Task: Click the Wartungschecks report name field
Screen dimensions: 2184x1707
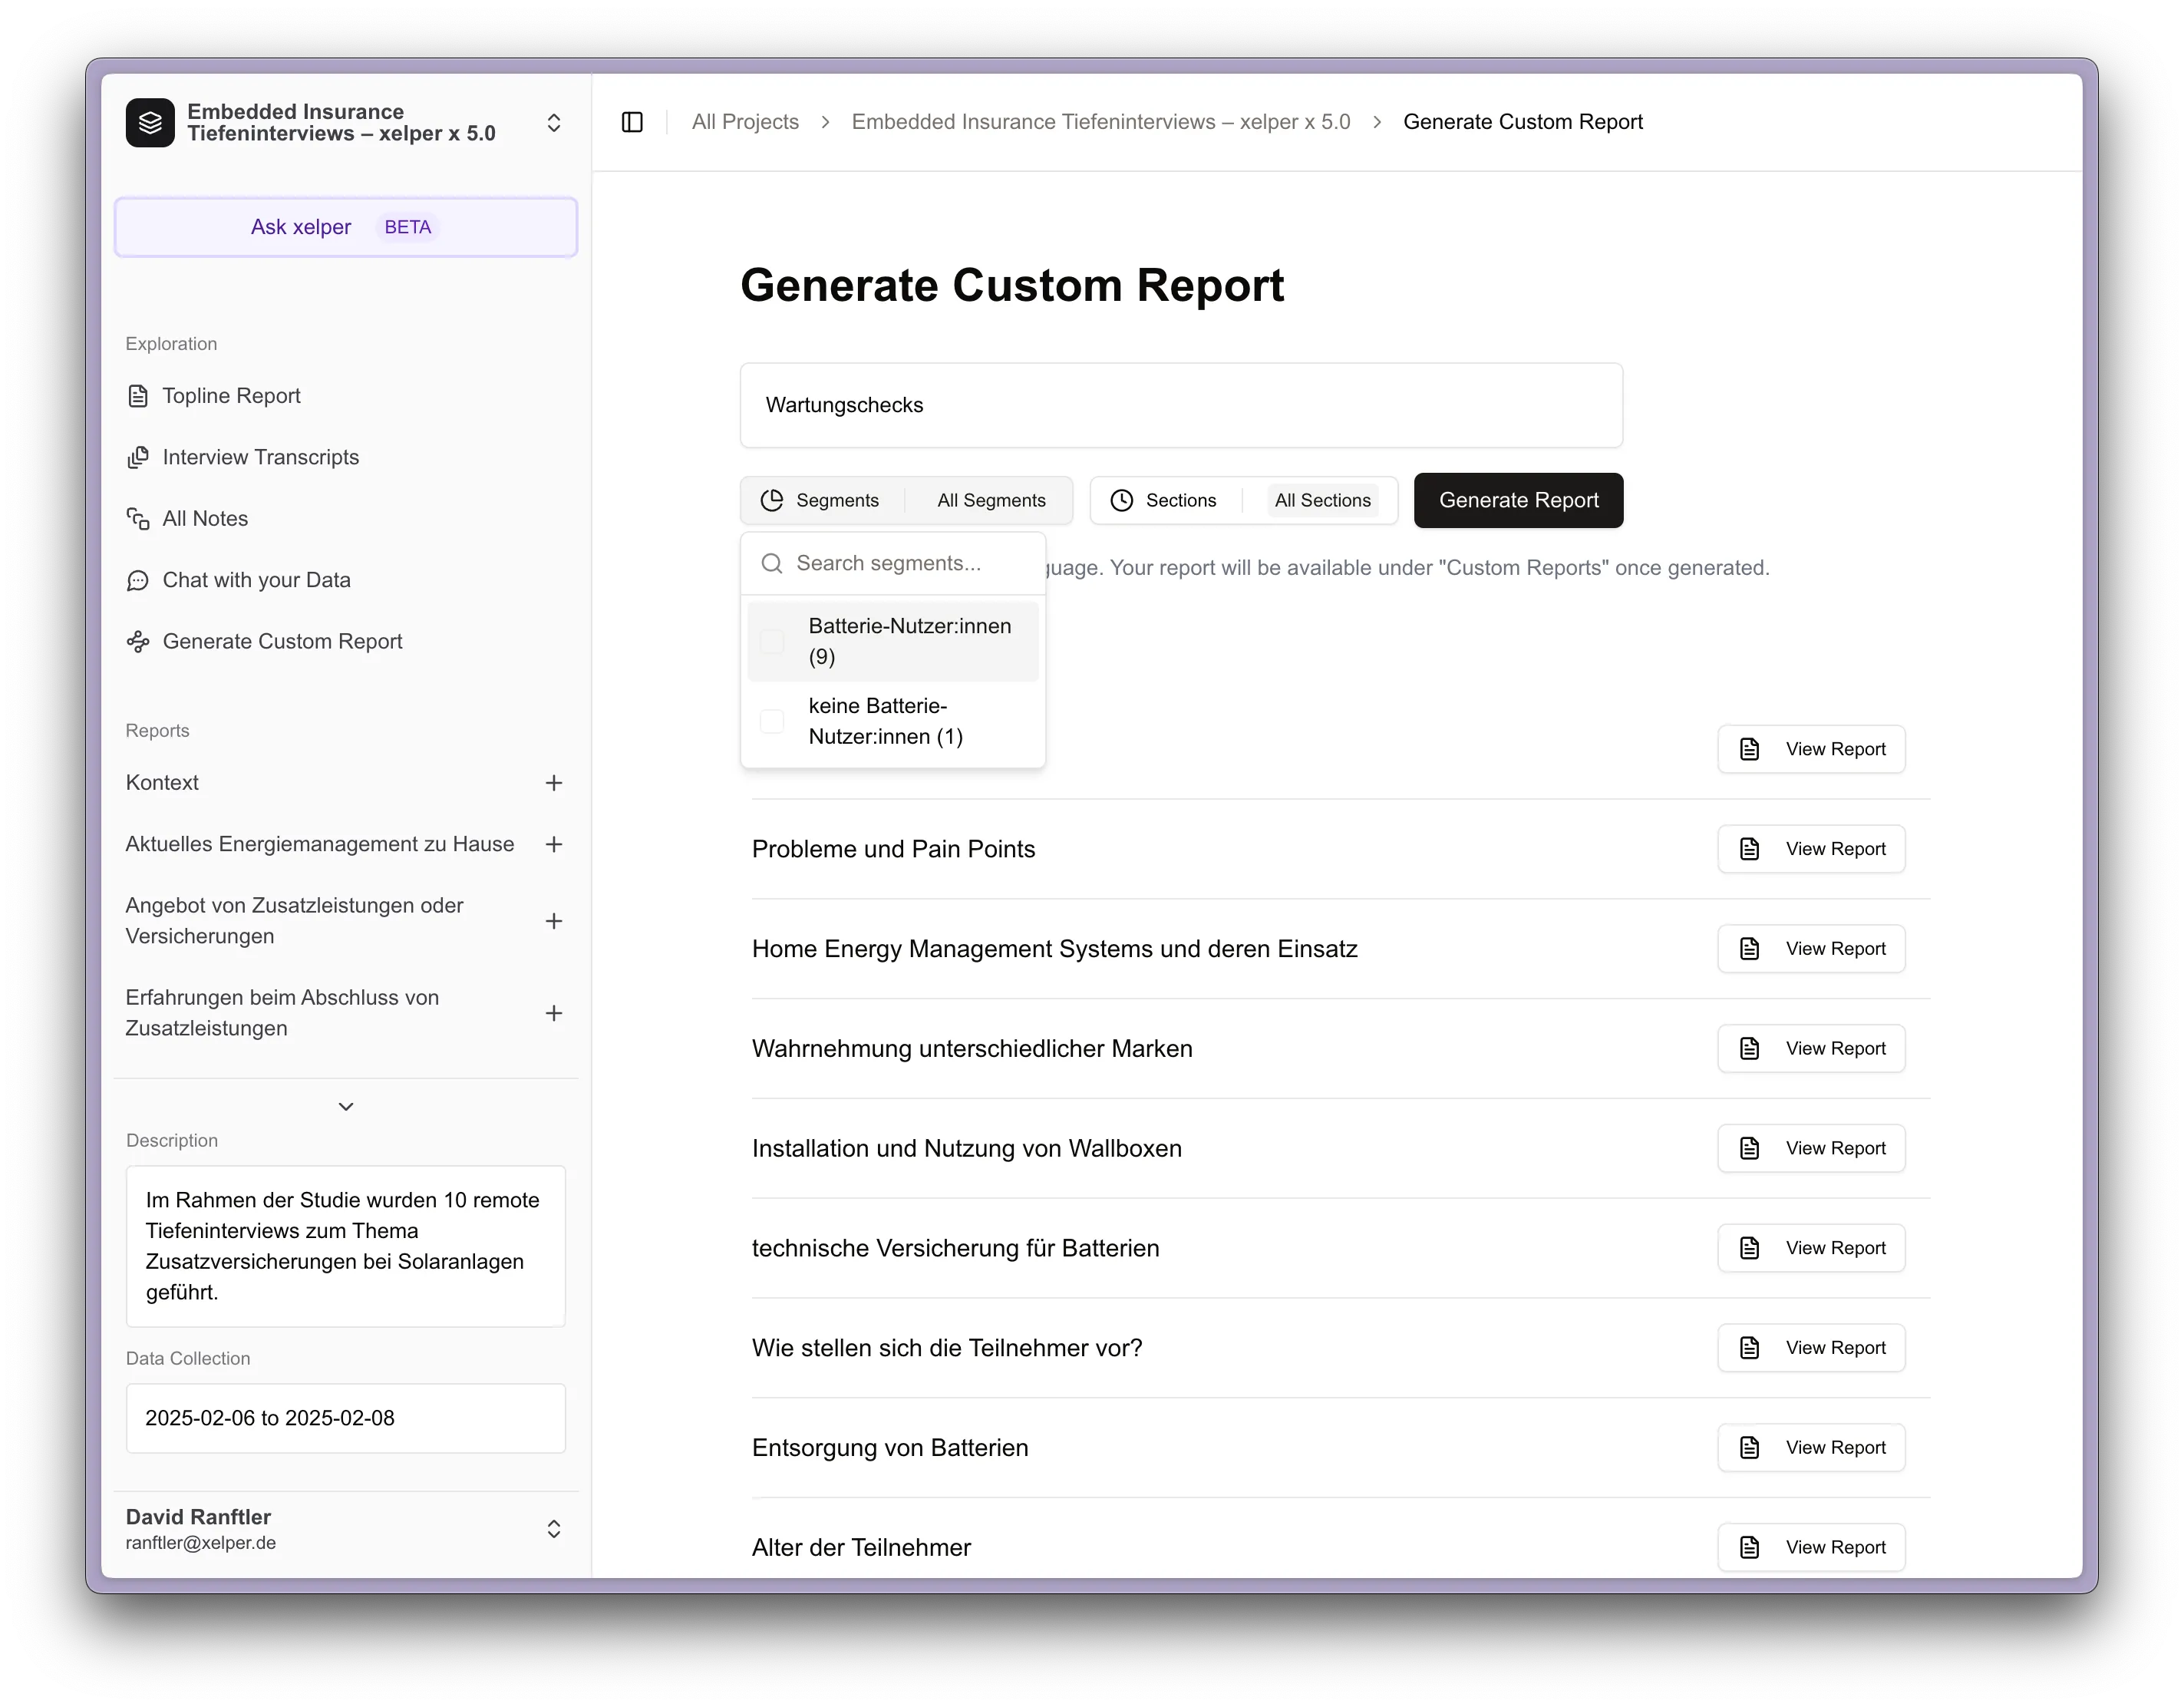Action: pyautogui.click(x=1180, y=405)
